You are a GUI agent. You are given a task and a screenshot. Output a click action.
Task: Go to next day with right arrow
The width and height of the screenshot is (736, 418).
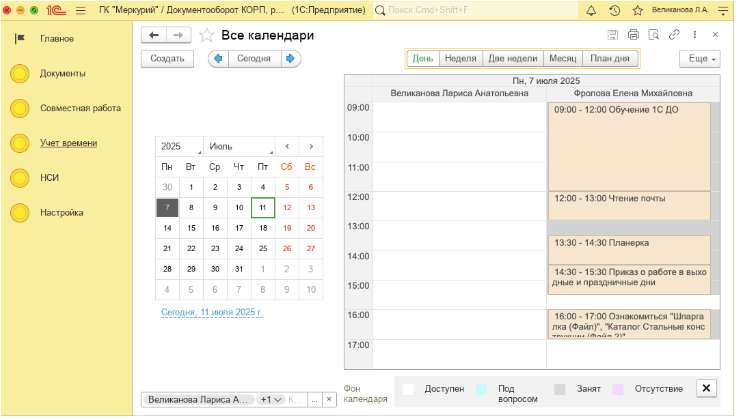click(290, 58)
